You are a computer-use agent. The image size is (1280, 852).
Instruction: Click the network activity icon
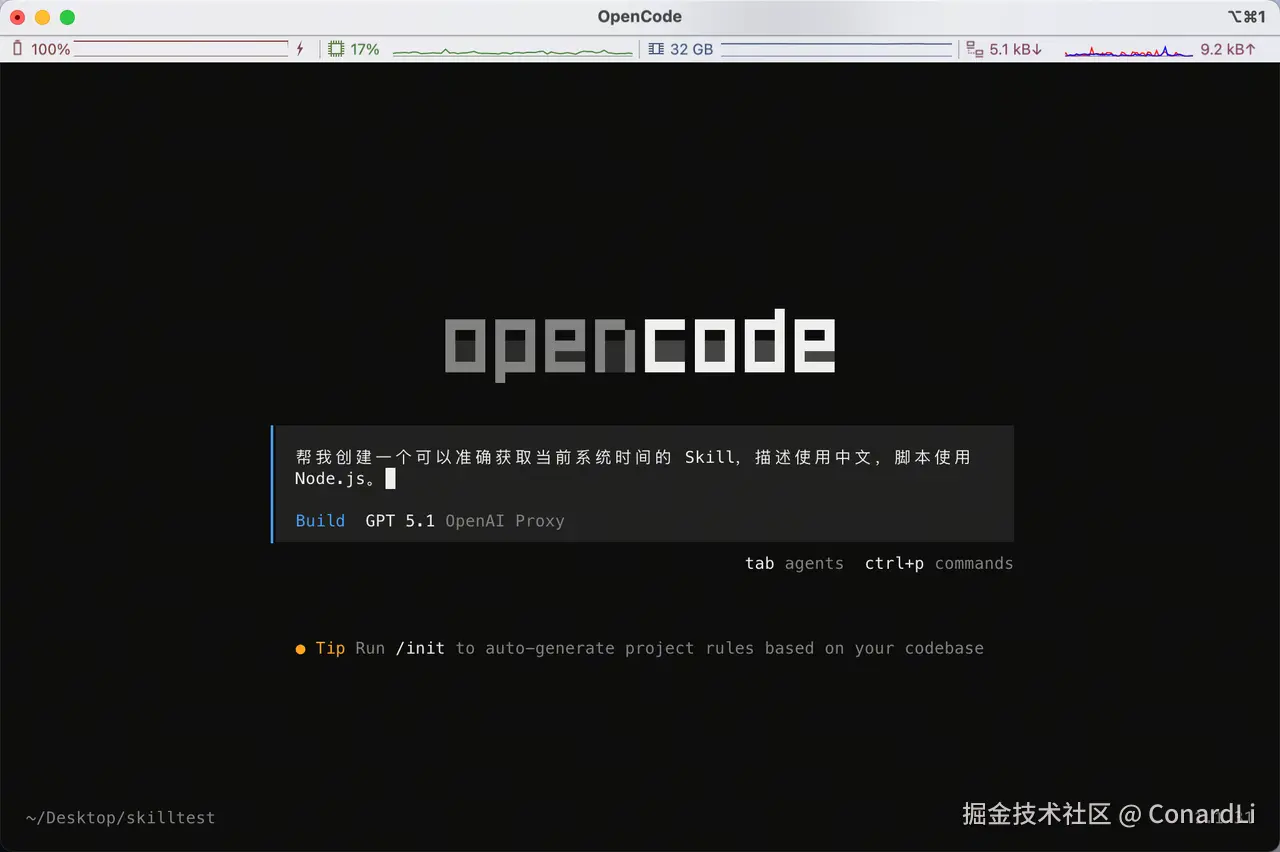975,48
